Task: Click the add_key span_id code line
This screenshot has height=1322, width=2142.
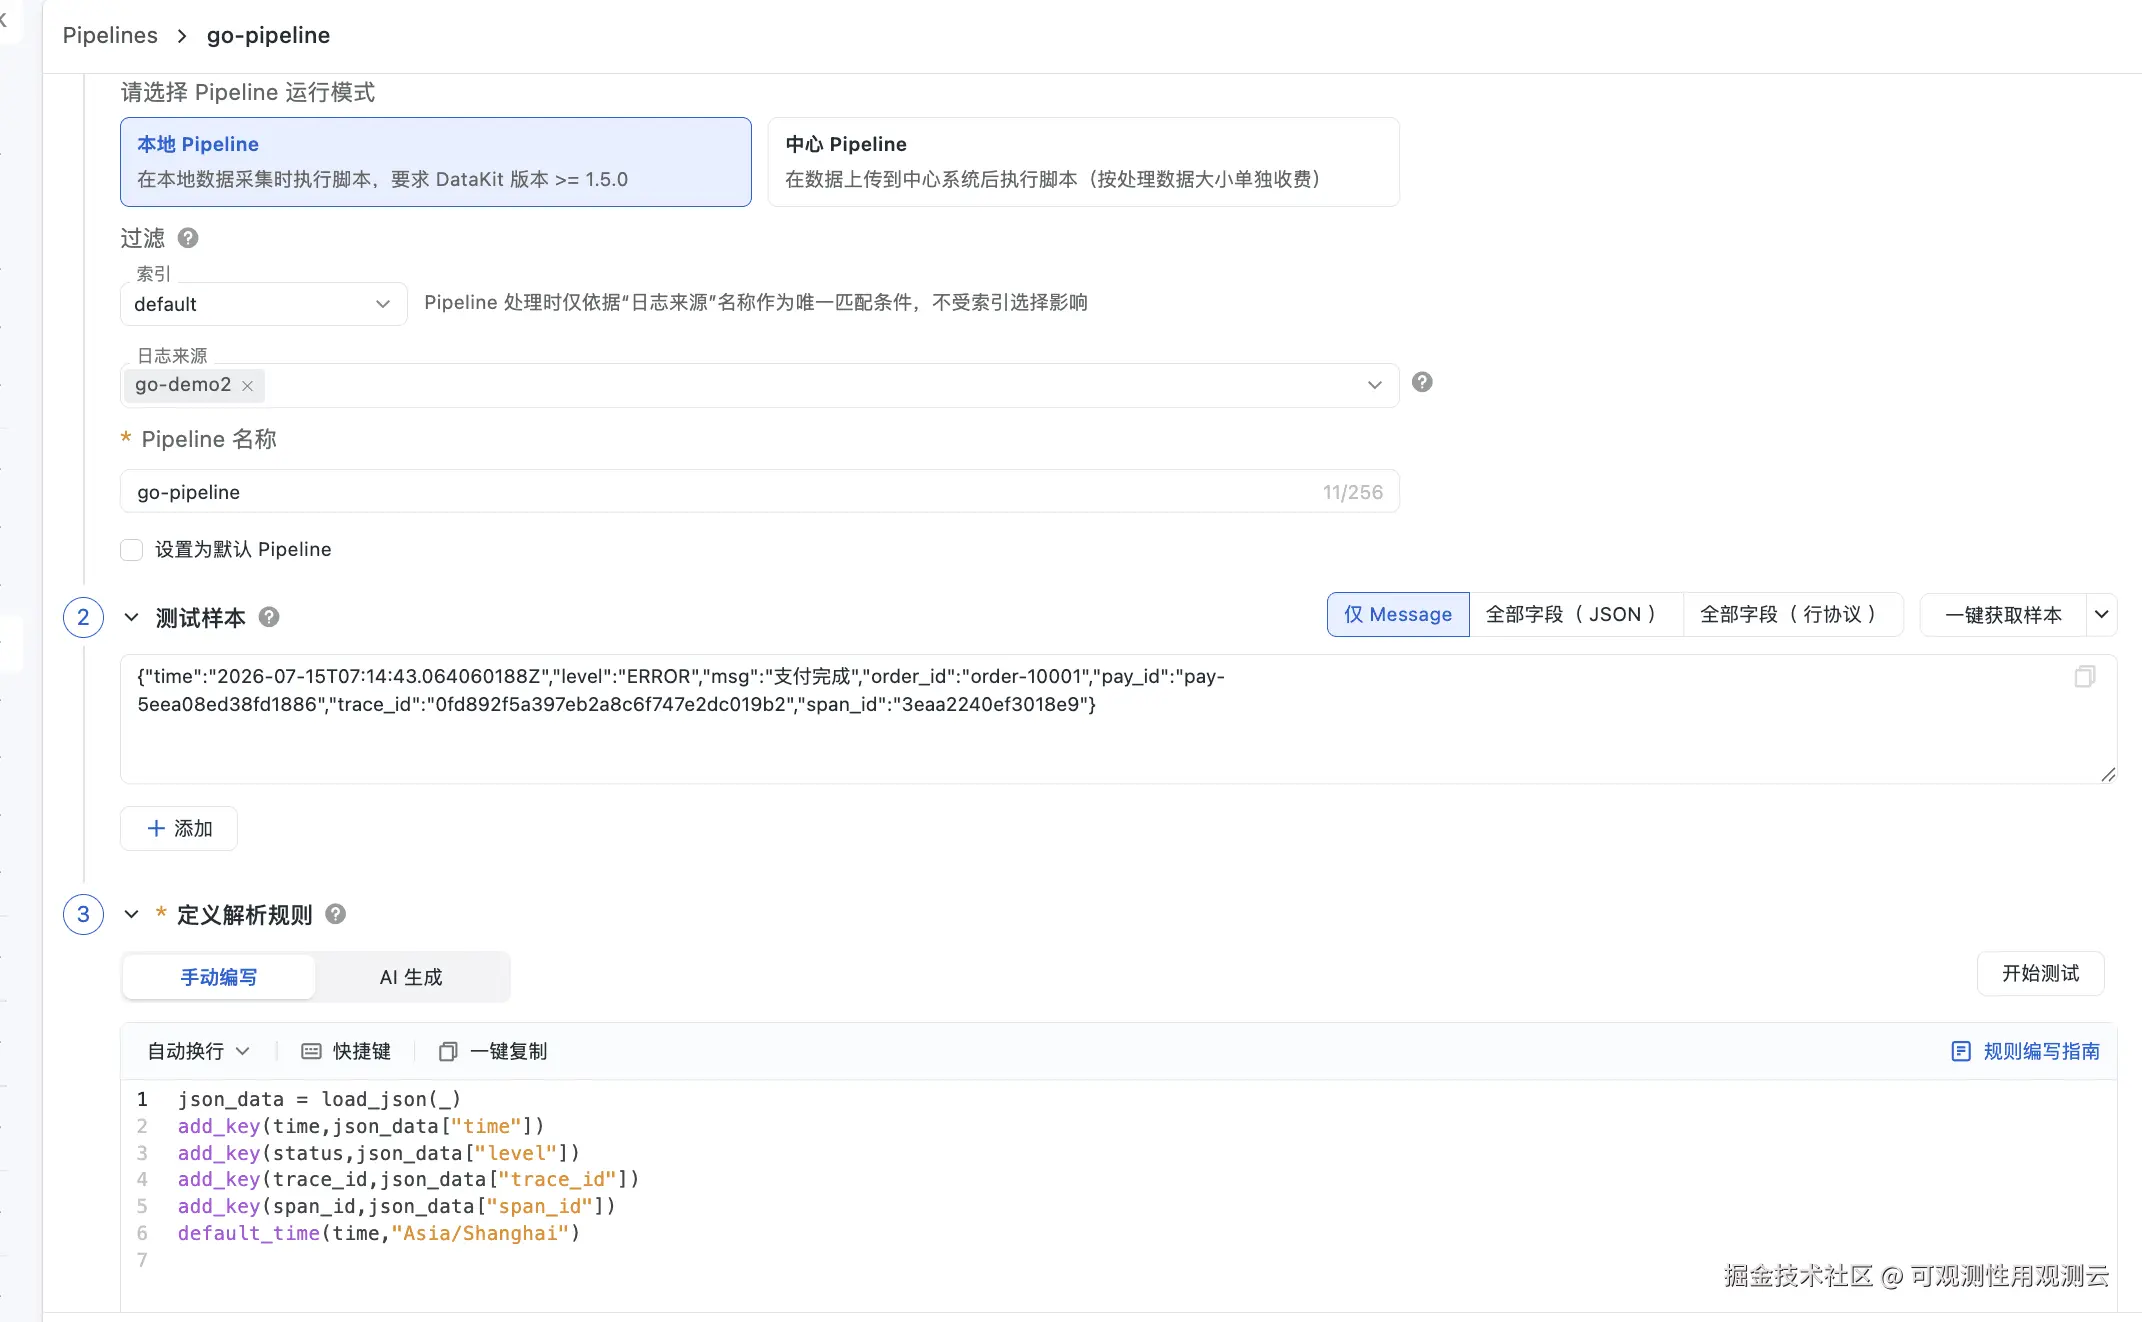Action: pyautogui.click(x=397, y=1206)
